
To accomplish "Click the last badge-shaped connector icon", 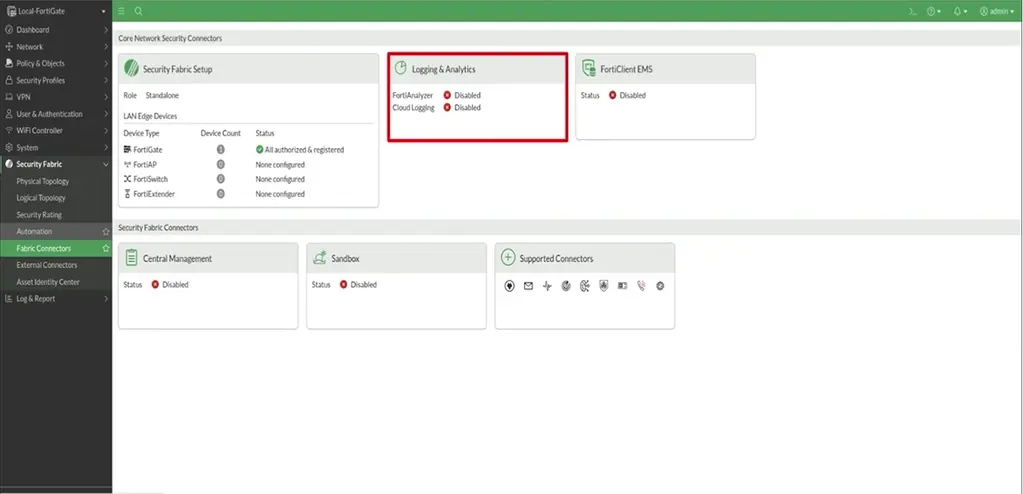I will (x=660, y=286).
